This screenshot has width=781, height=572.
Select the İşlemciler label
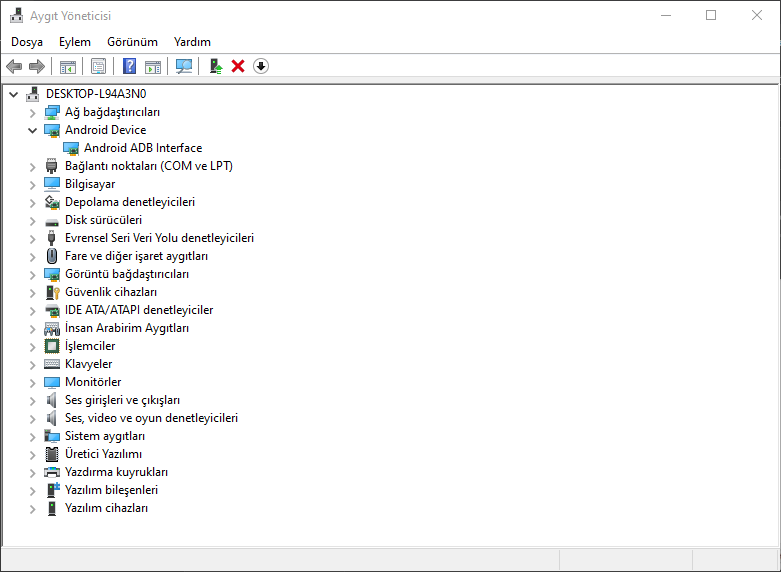[90, 346]
